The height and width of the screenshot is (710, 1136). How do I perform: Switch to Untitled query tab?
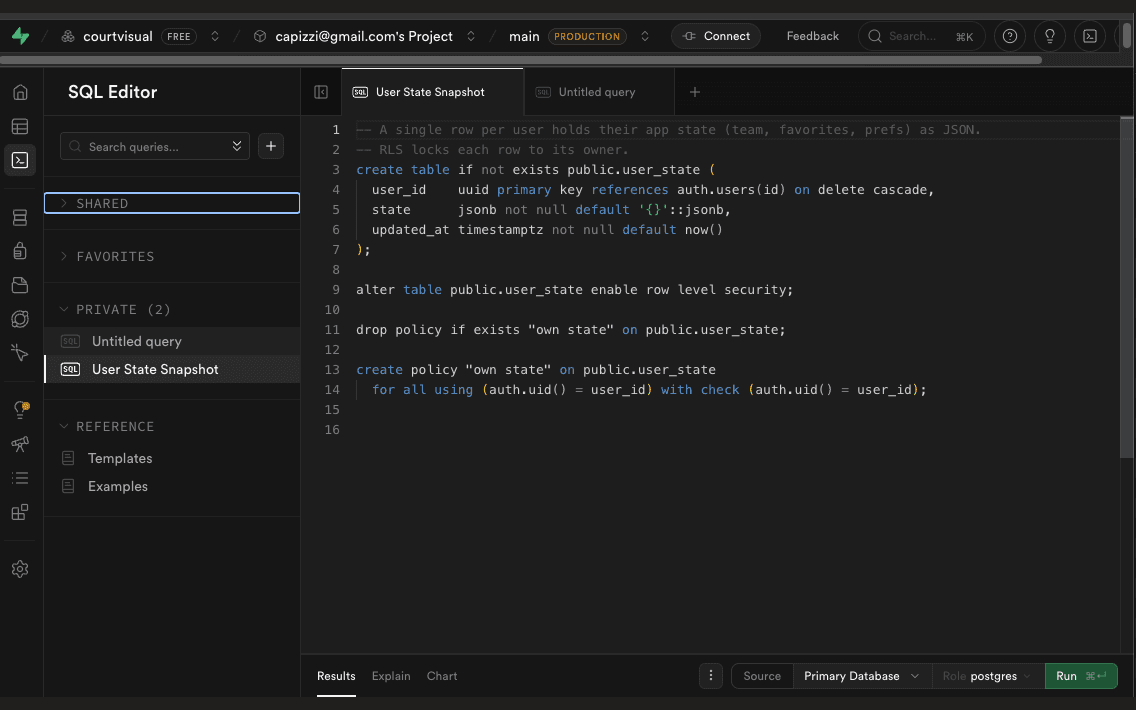tap(598, 92)
